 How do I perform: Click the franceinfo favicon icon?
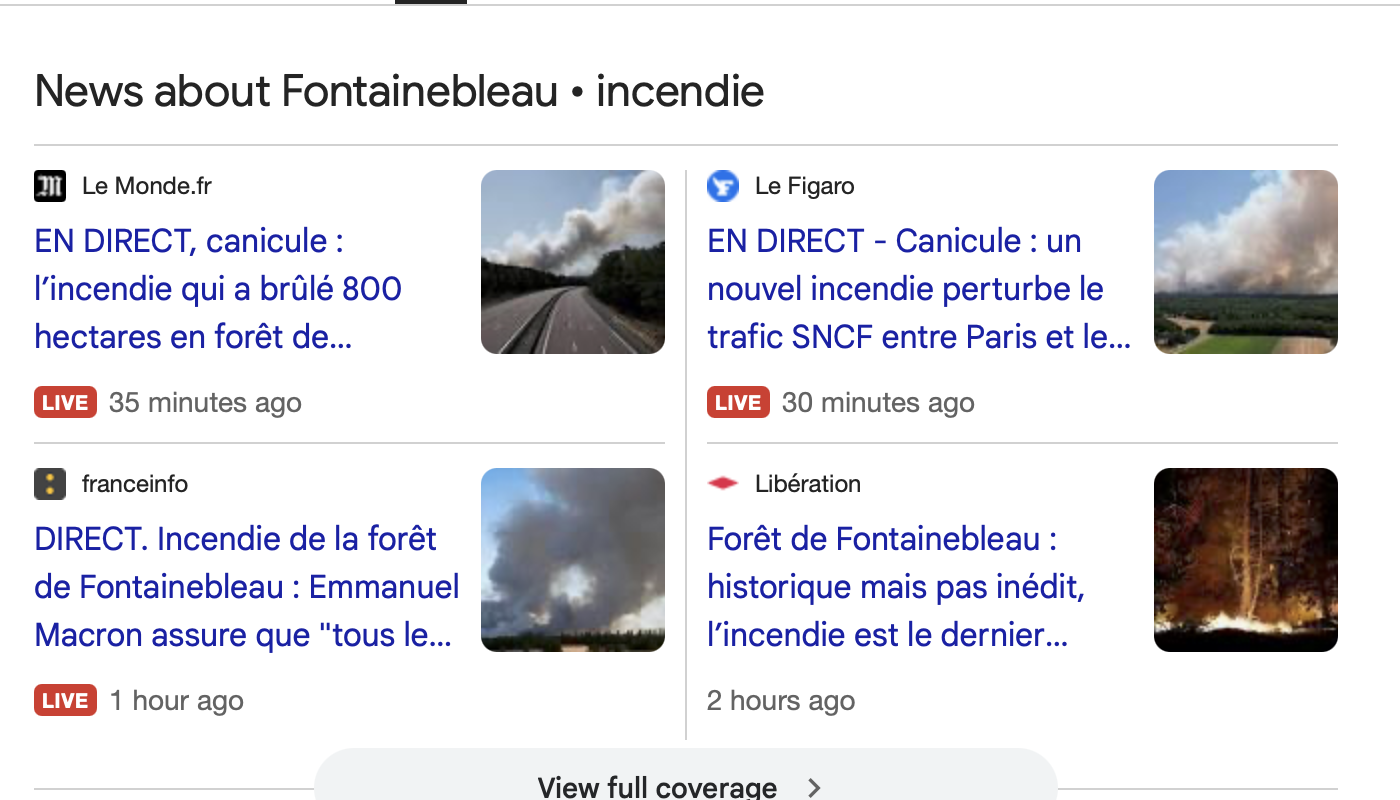(50, 484)
